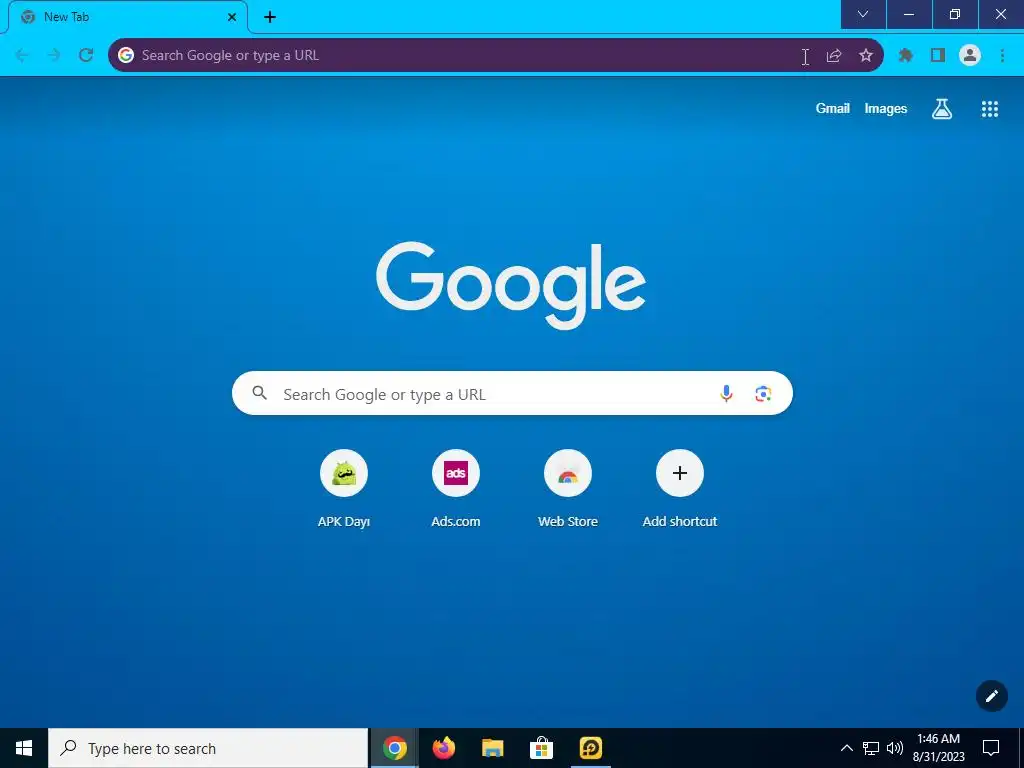
Task: Close the New Tab tab
Action: tap(232, 17)
